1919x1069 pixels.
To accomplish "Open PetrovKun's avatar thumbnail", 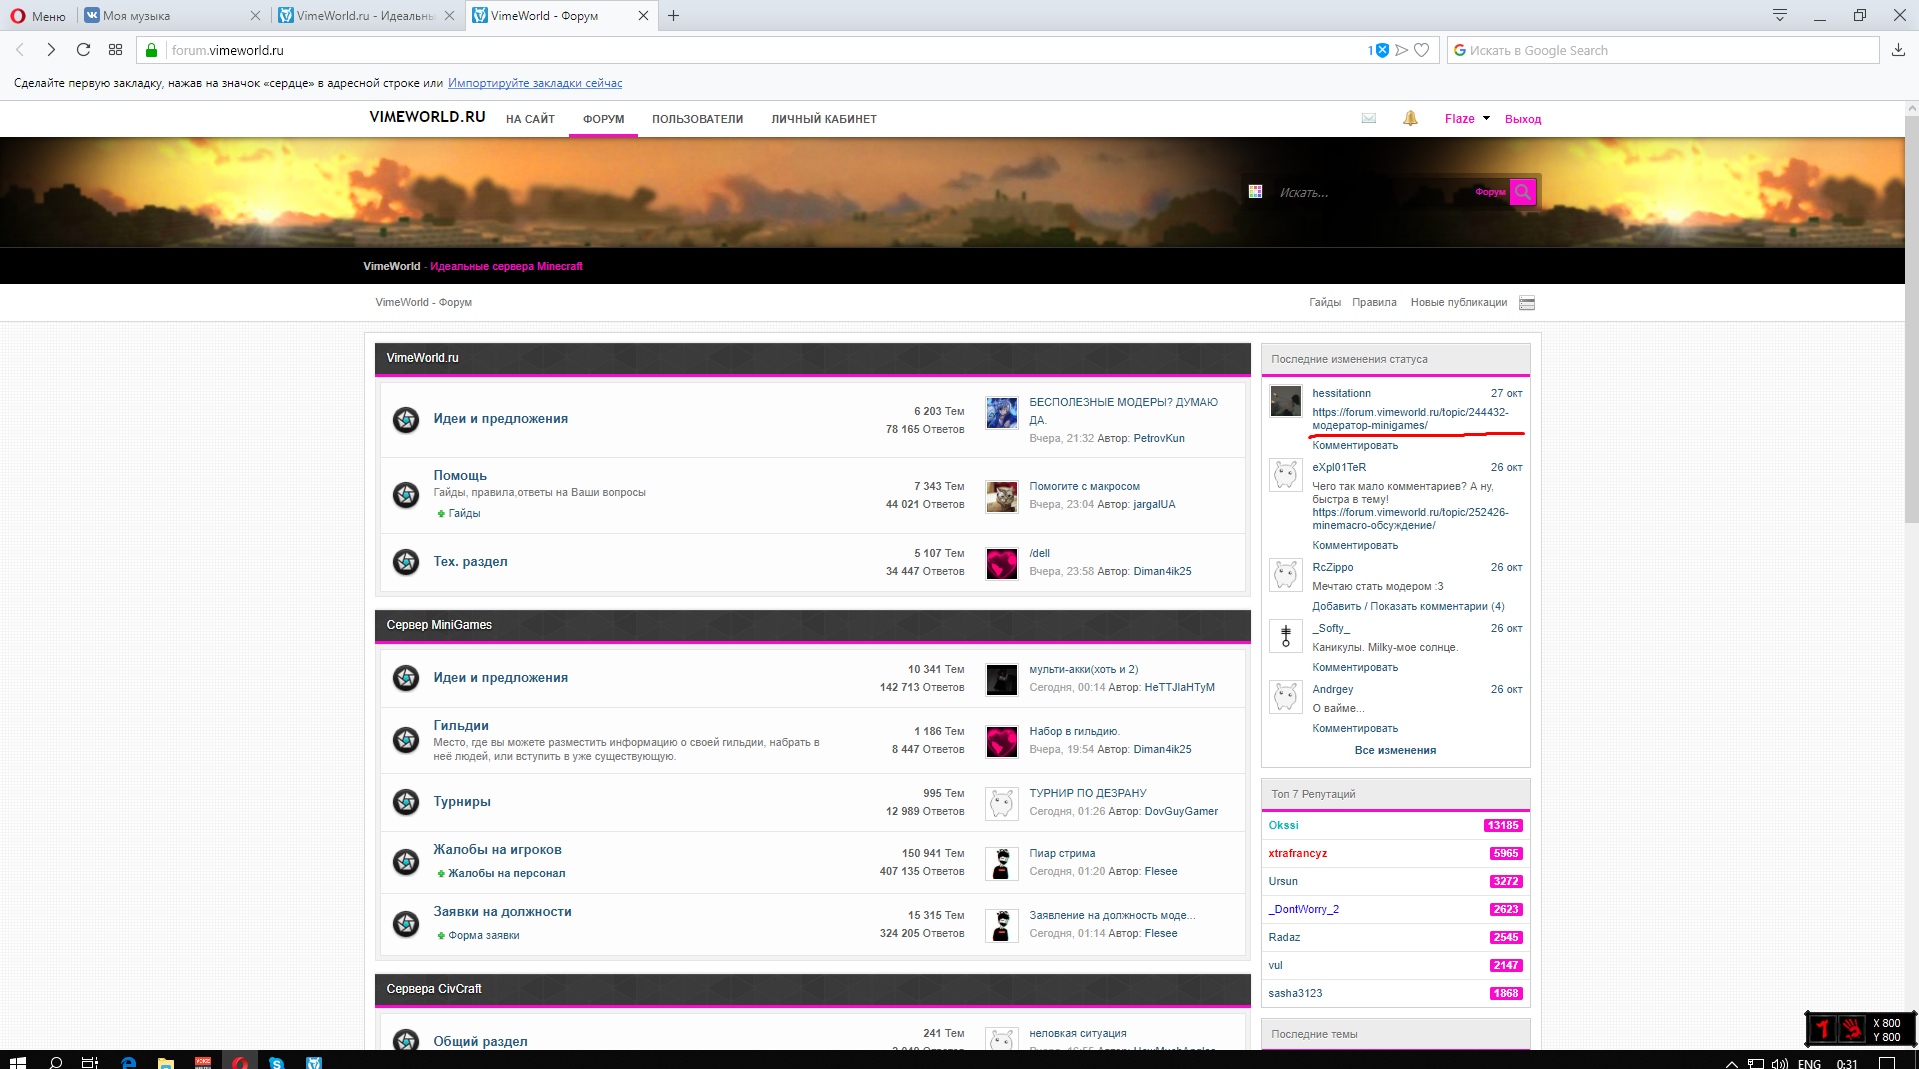I will click(1001, 413).
